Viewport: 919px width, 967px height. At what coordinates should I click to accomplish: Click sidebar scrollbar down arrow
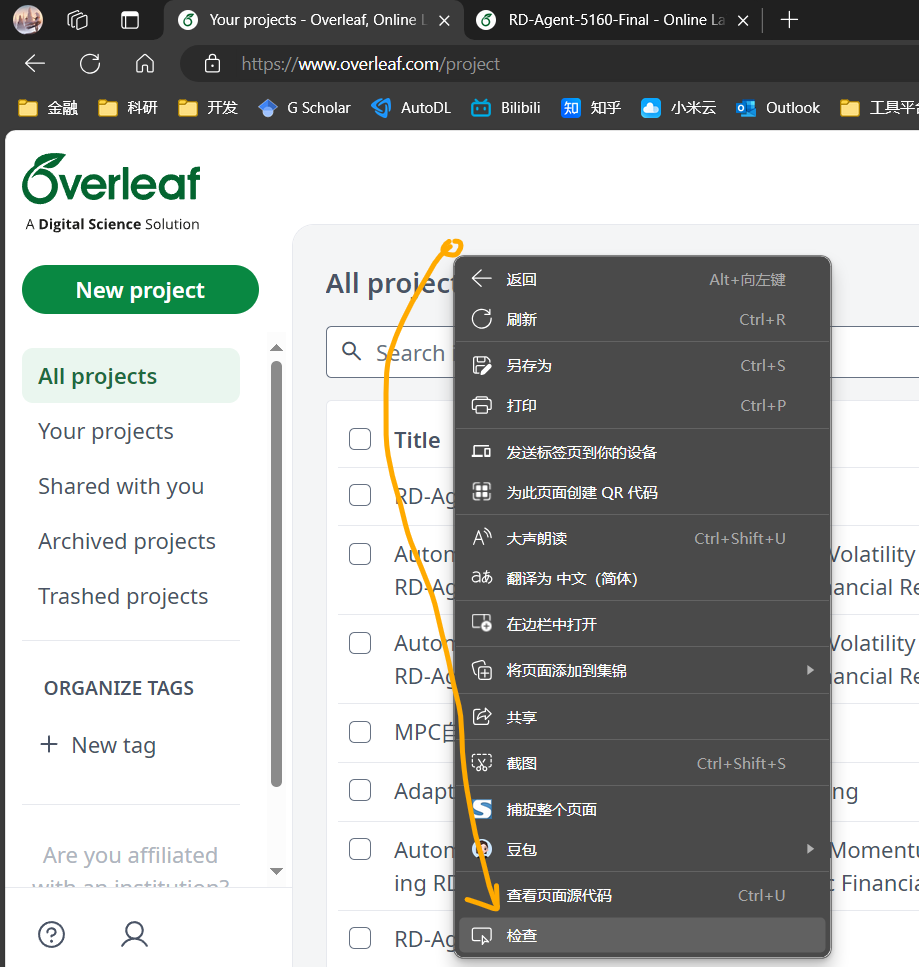tap(276, 871)
